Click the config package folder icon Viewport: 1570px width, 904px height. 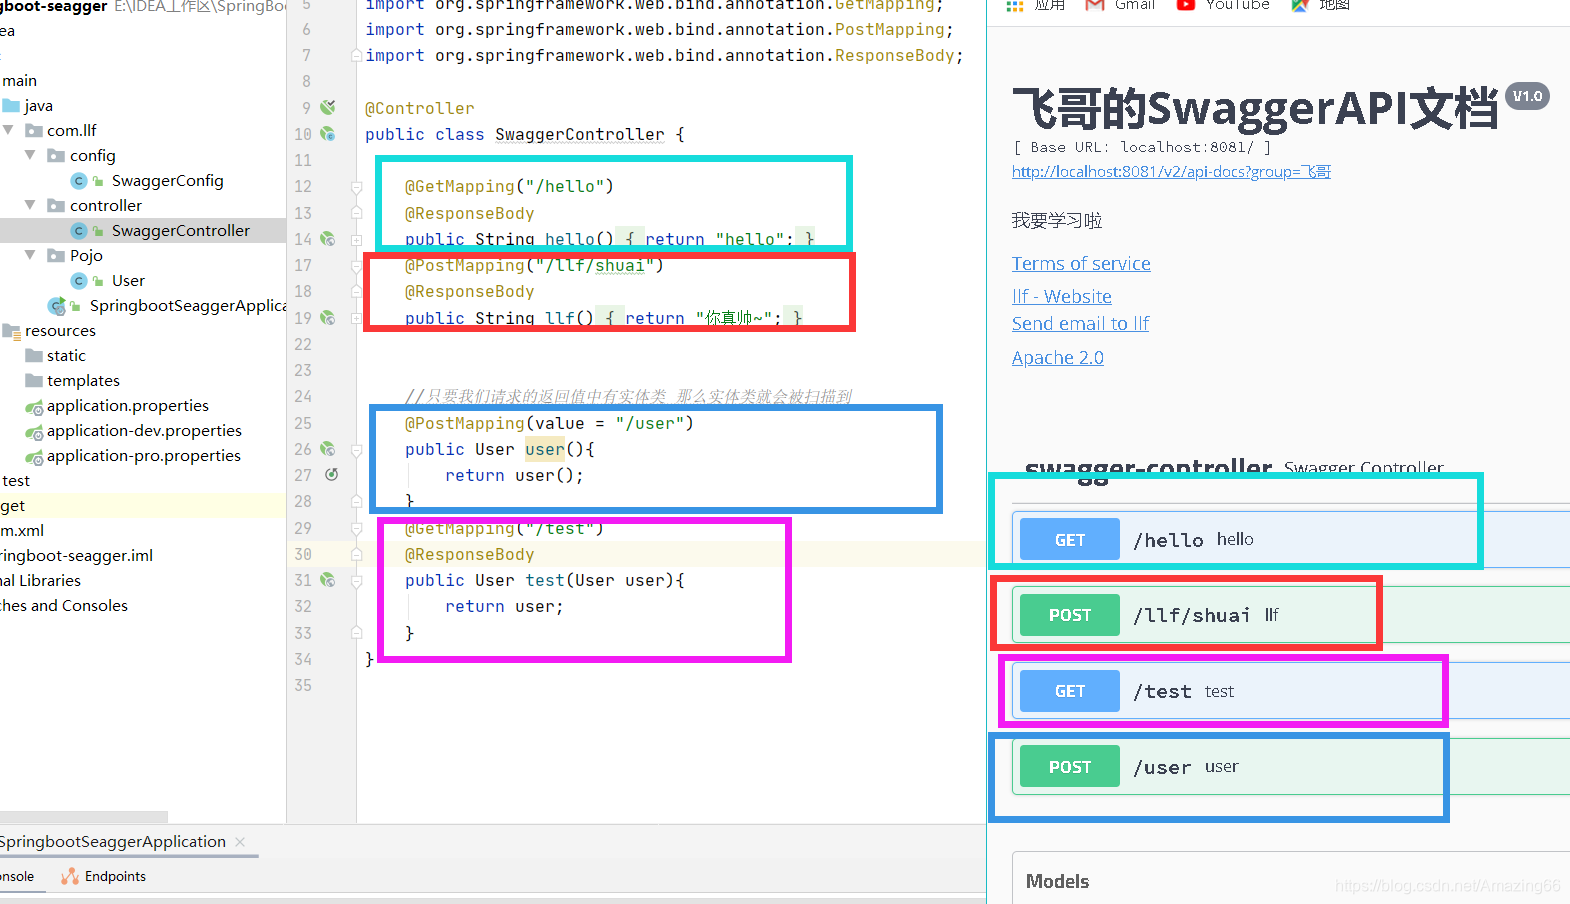coord(56,156)
